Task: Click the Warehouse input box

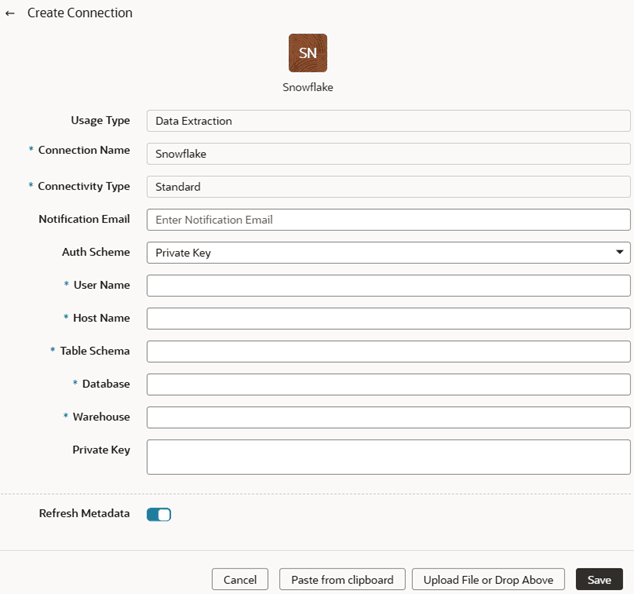Action: (x=388, y=417)
